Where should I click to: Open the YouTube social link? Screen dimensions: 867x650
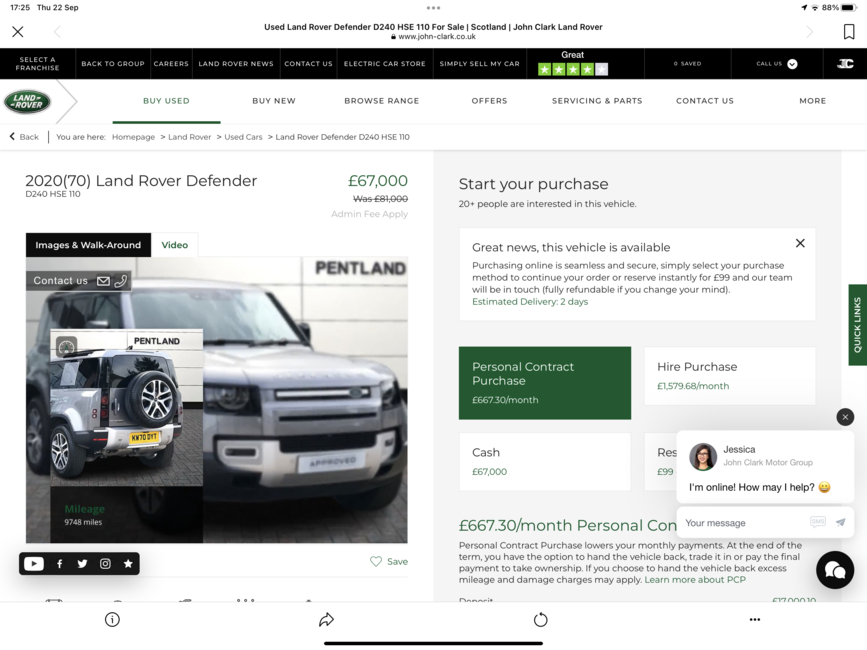click(x=34, y=564)
